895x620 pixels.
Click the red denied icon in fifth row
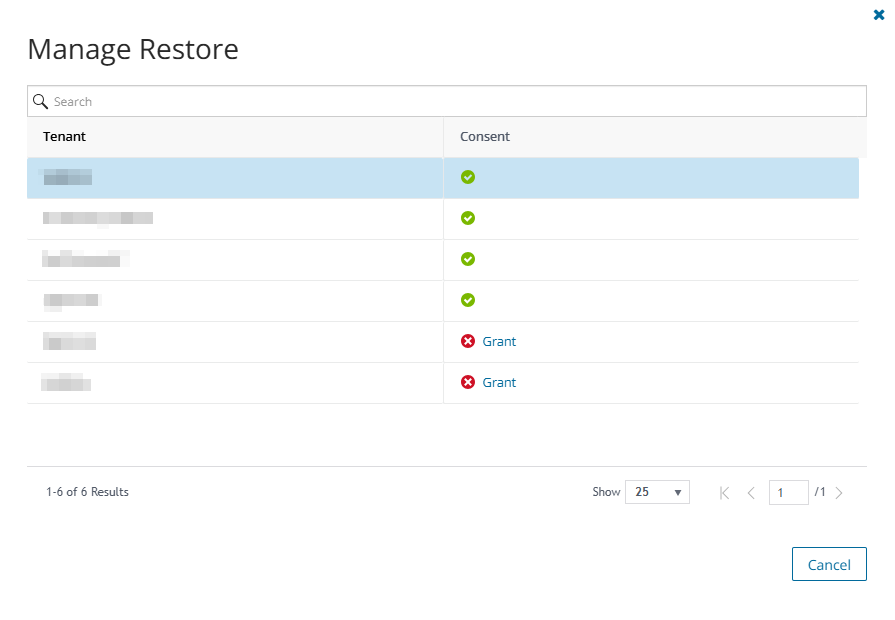pyautogui.click(x=468, y=341)
